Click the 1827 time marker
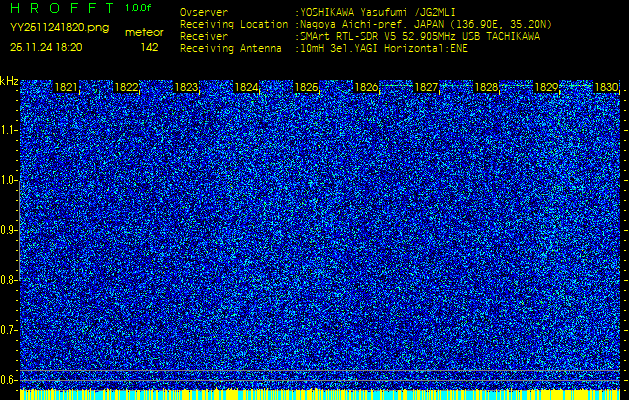This screenshot has height=400, width=629. pos(426,87)
